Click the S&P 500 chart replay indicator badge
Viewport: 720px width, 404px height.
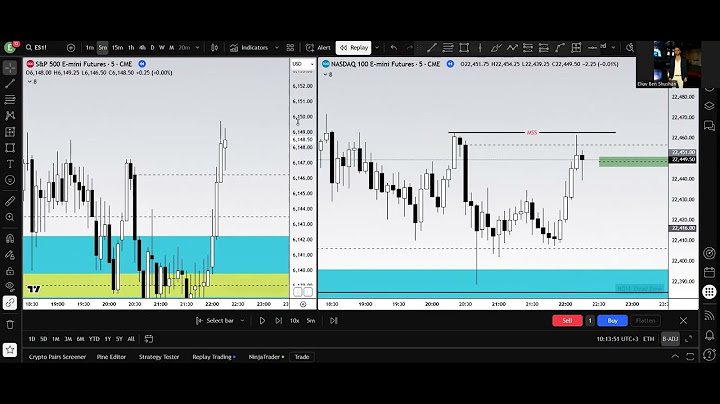(142, 64)
